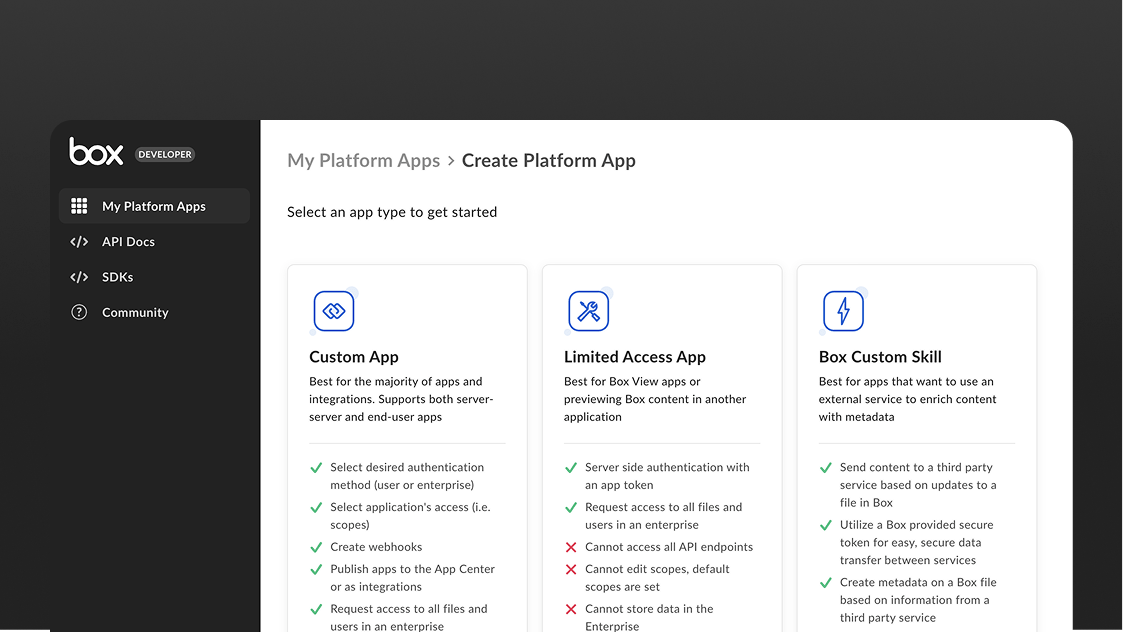Open API Docs from sidebar
This screenshot has width=1127, height=633.
point(129,242)
